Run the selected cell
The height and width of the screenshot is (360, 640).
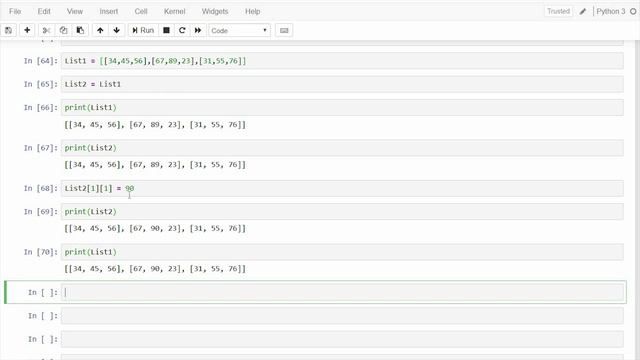143,31
